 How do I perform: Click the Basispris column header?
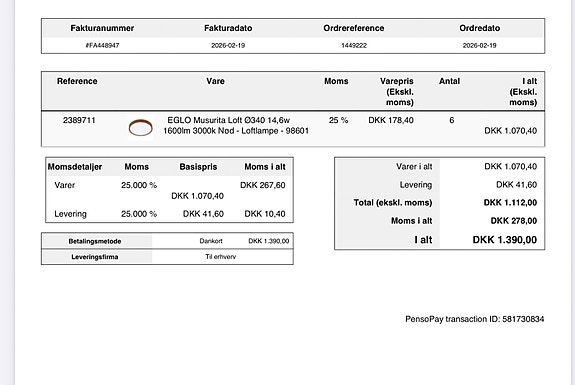pos(198,167)
